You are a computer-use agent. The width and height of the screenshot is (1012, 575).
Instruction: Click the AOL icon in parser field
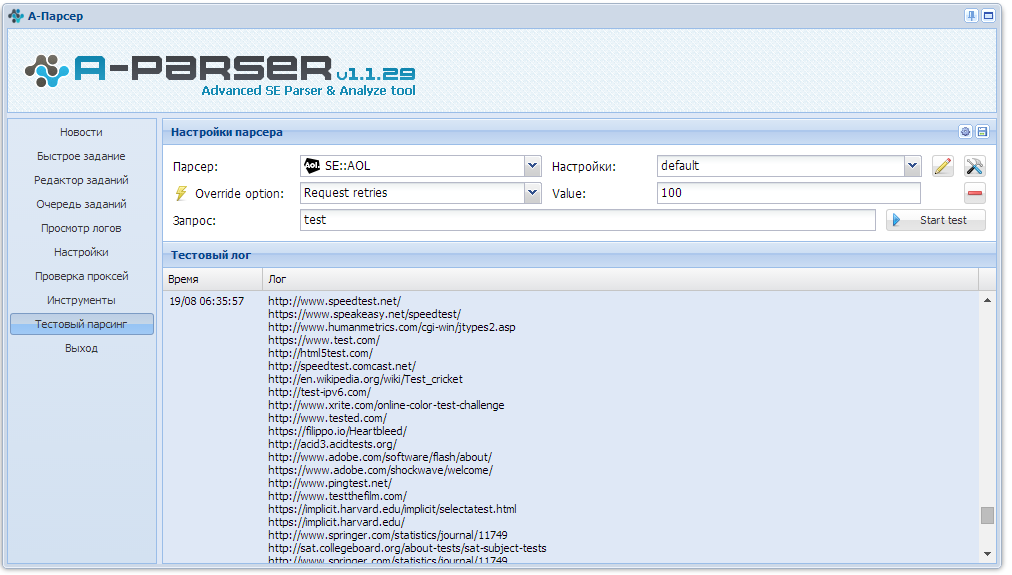click(312, 166)
